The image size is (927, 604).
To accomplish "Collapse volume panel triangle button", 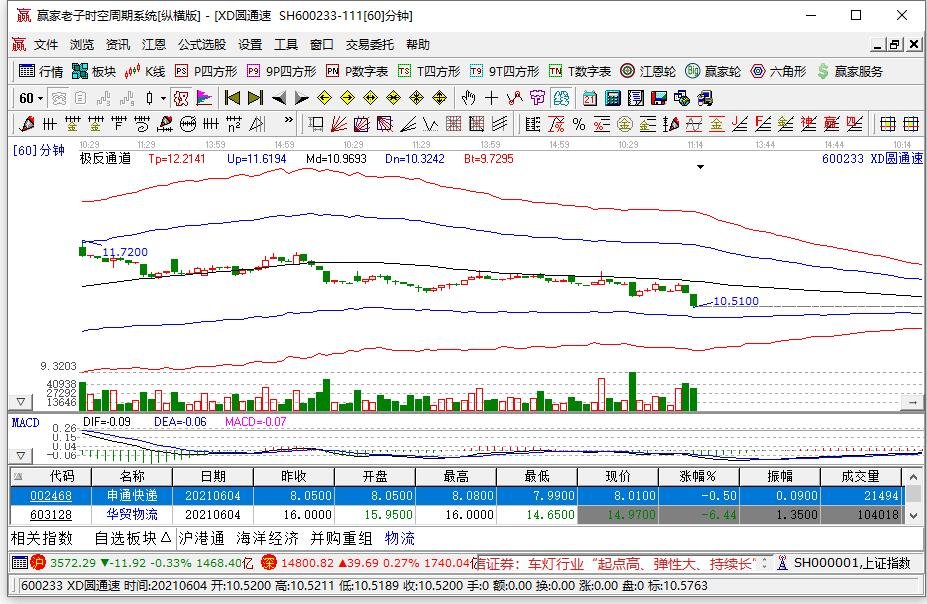I will click(x=21, y=402).
